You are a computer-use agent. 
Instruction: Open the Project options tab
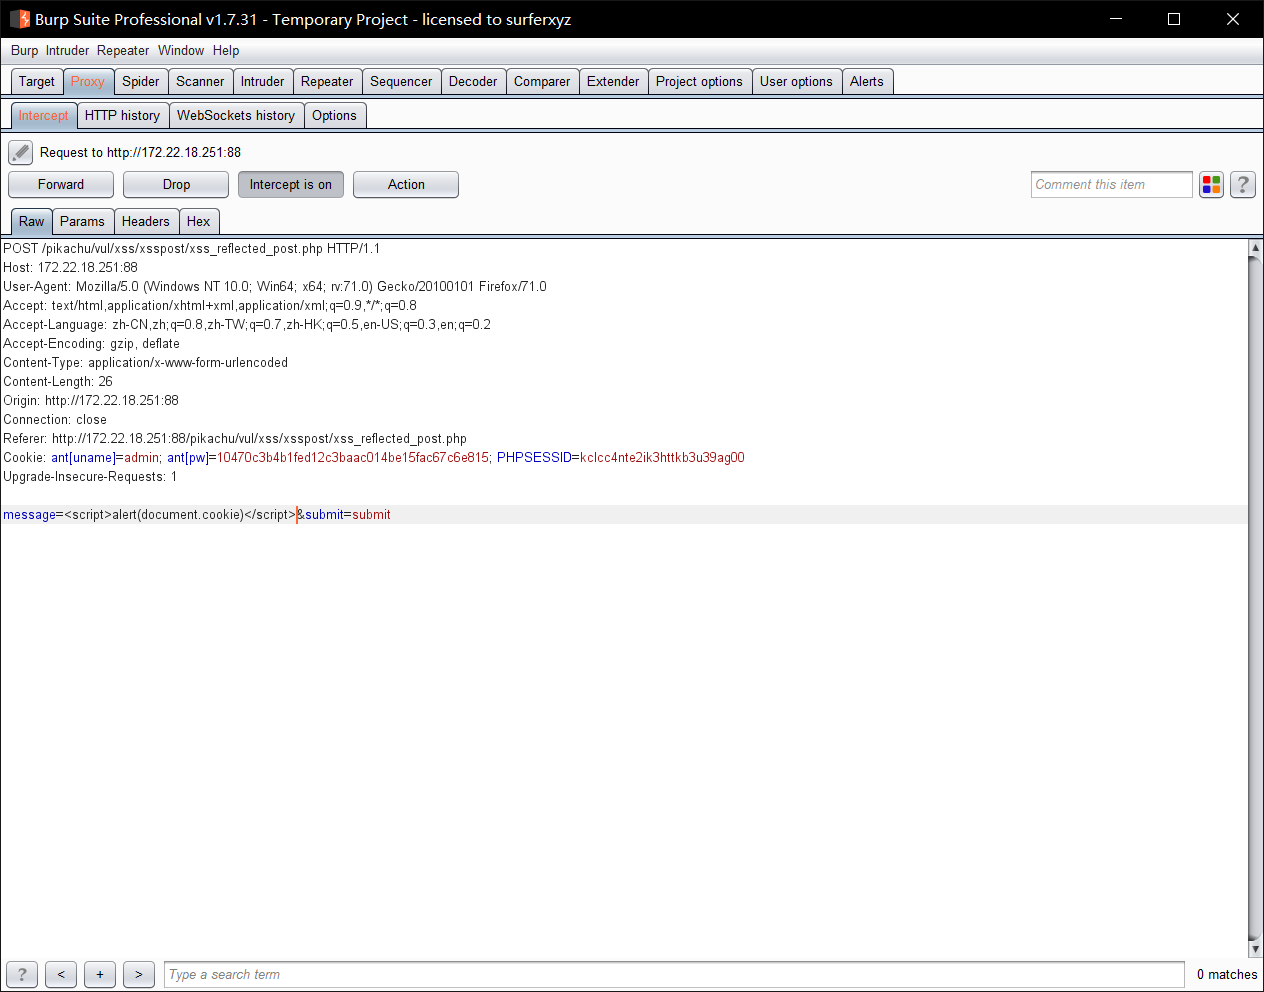pyautogui.click(x=699, y=81)
